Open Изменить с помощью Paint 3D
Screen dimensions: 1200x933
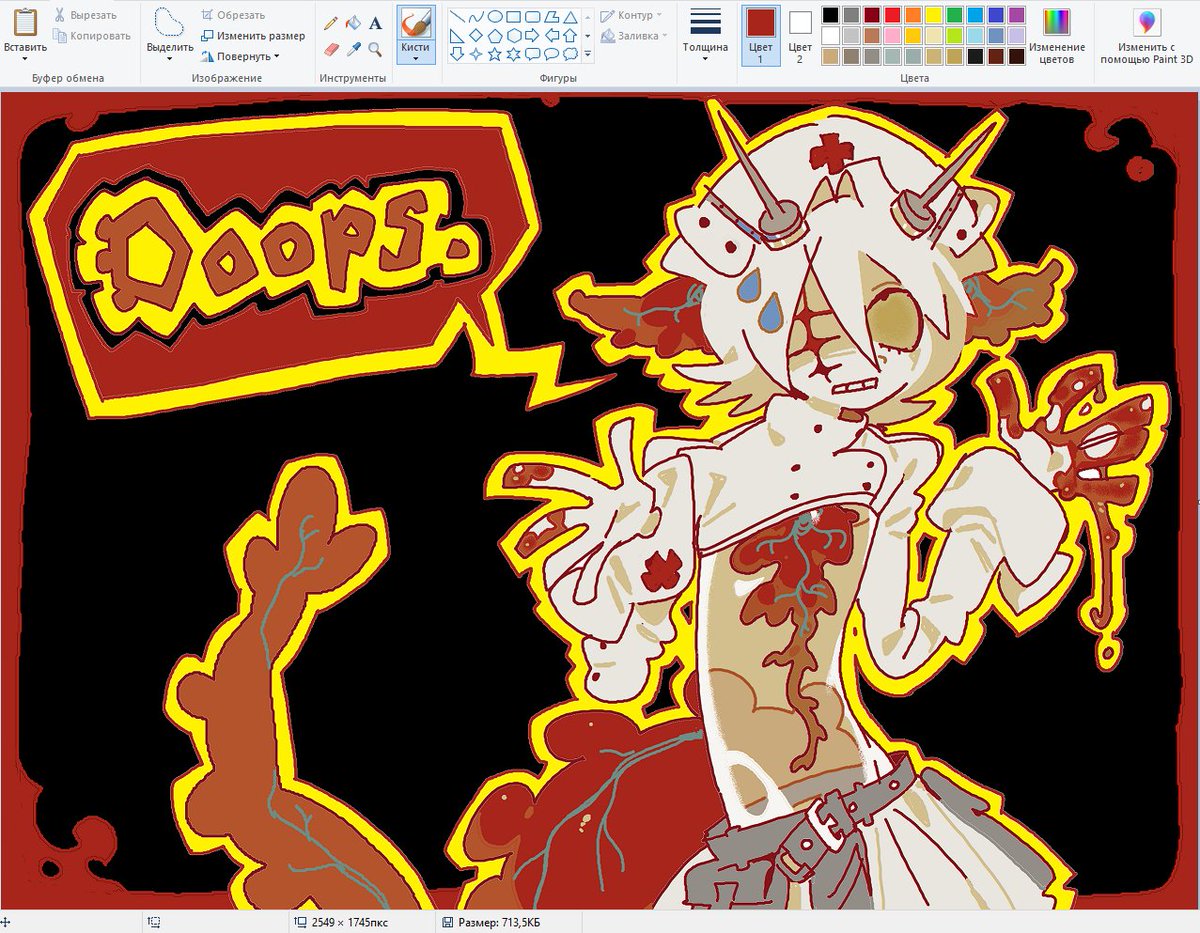(x=1146, y=37)
